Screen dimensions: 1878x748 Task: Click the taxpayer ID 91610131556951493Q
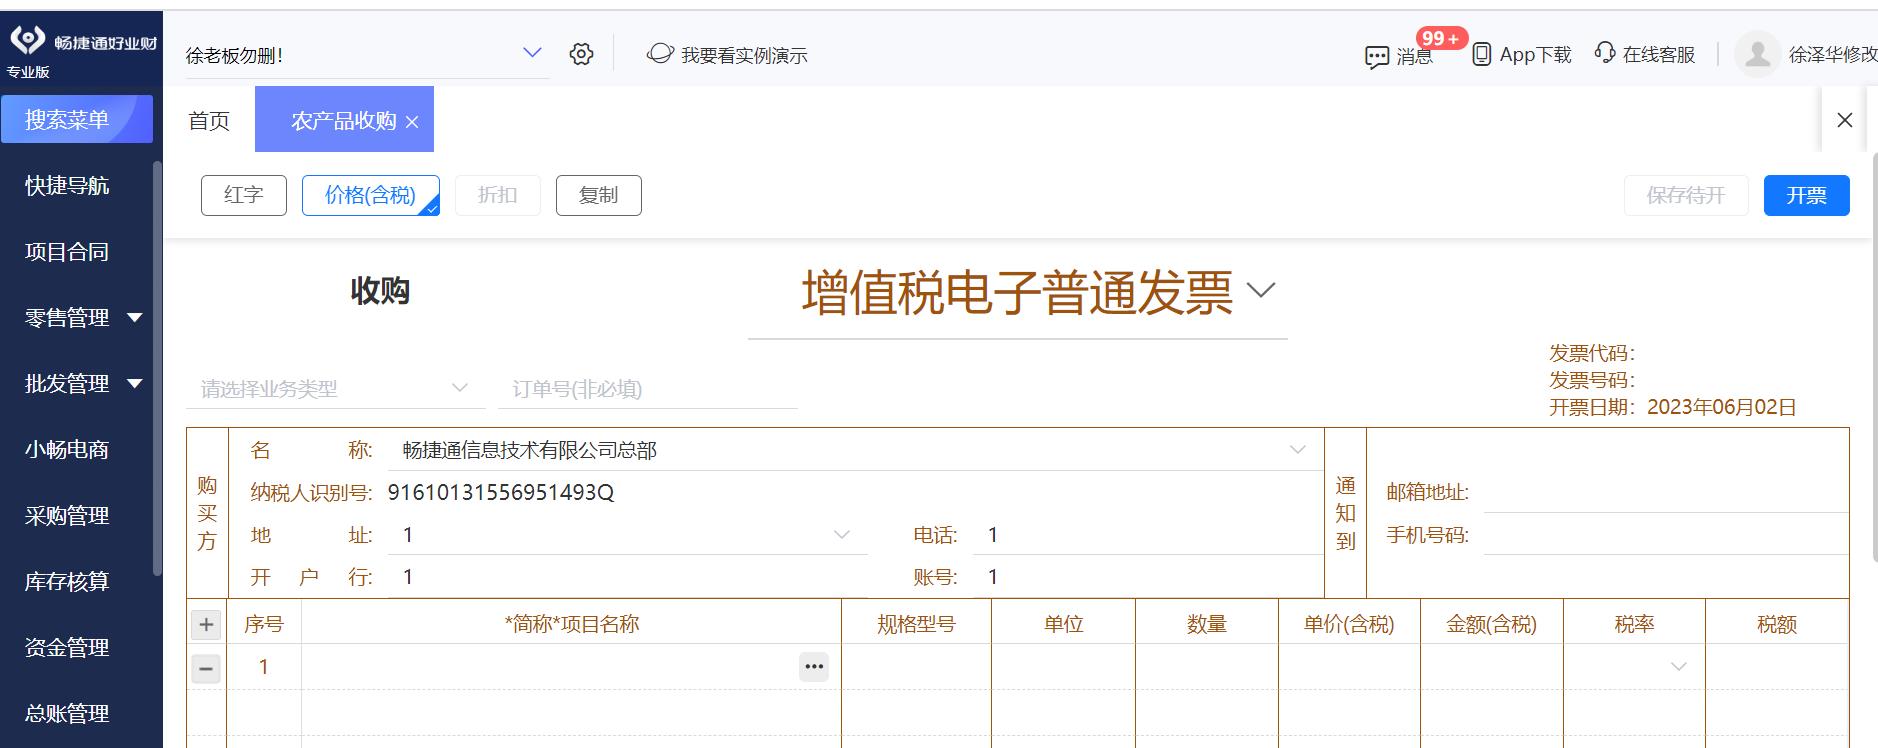pos(501,492)
